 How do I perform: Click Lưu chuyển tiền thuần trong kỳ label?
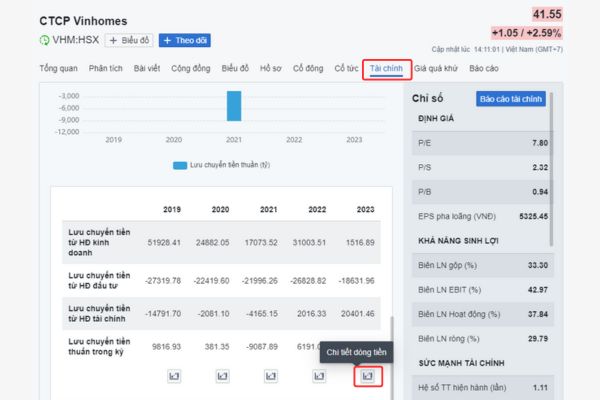(99, 347)
